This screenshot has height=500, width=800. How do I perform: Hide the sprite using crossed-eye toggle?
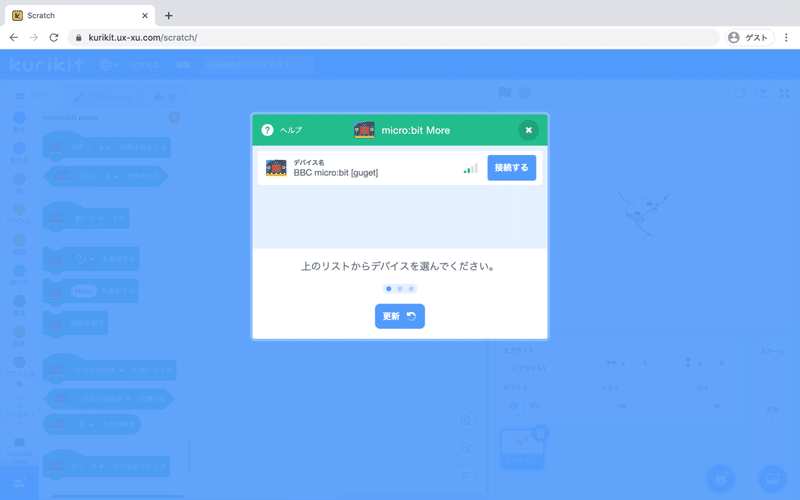coord(535,406)
